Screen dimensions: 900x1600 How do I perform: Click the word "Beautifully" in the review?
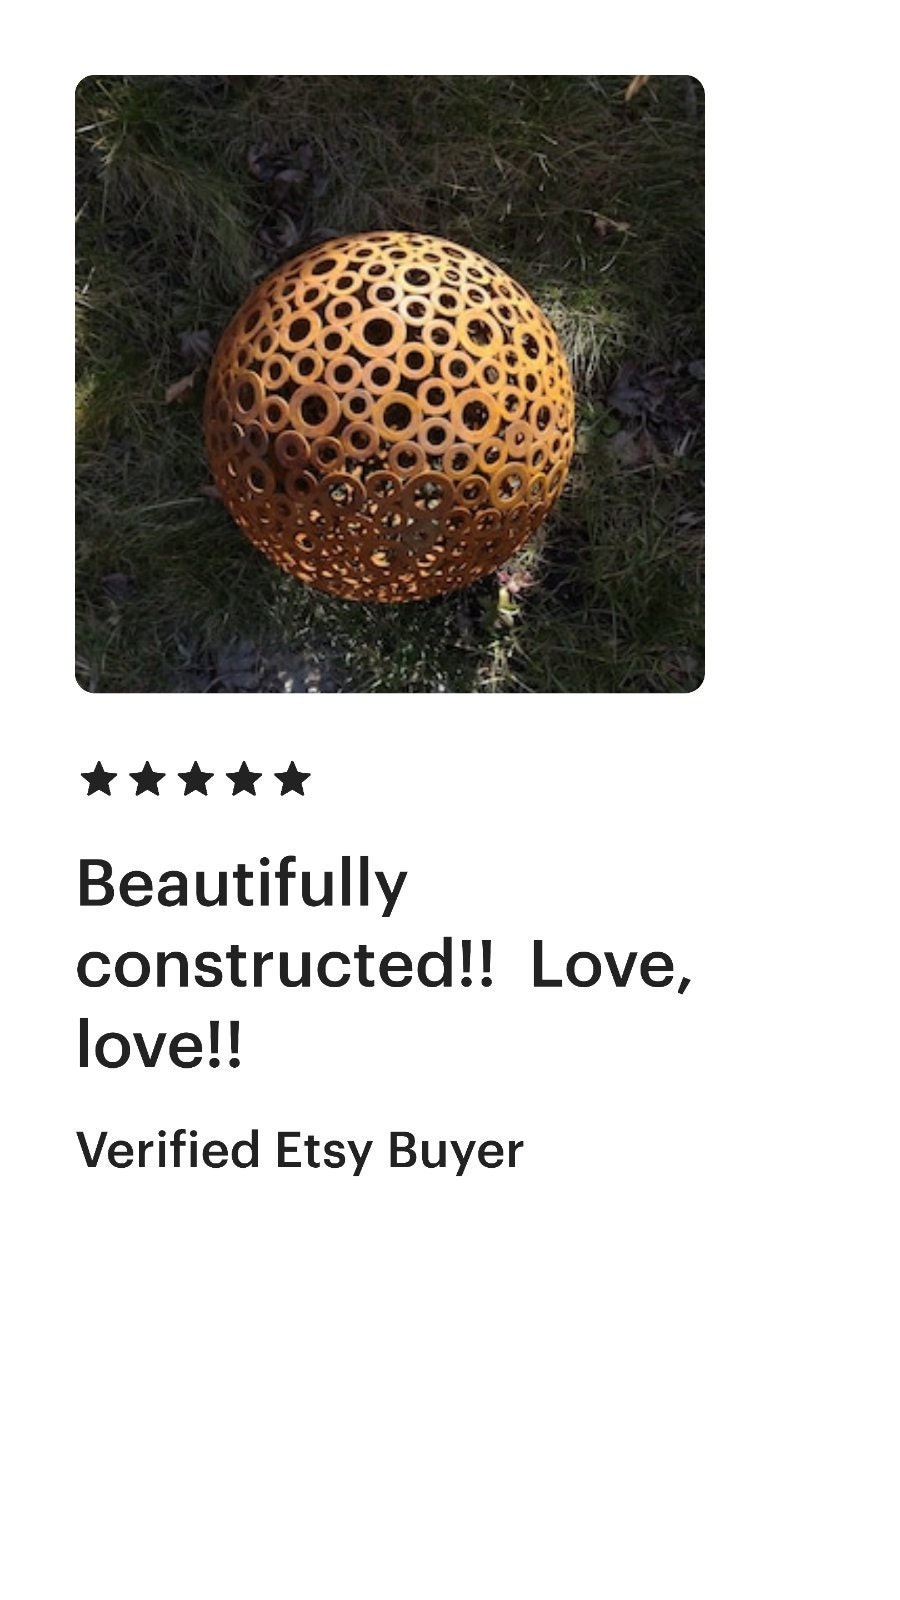pyautogui.click(x=242, y=884)
